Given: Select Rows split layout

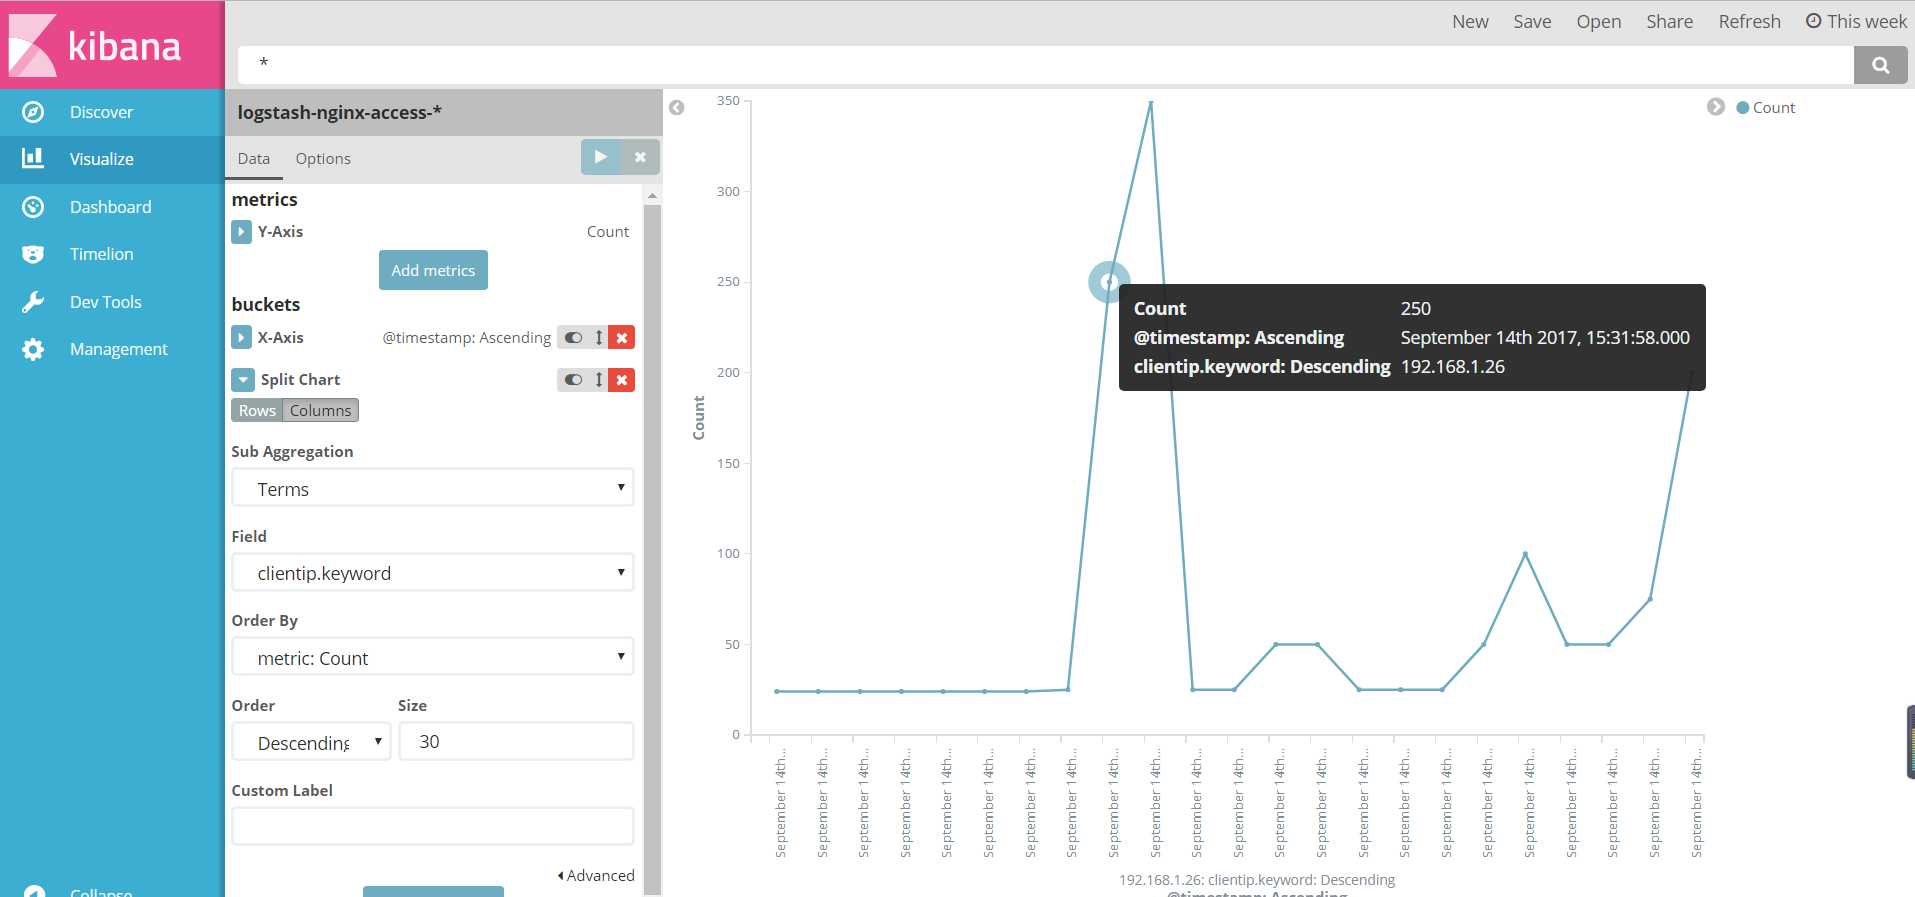Looking at the screenshot, I should point(257,410).
